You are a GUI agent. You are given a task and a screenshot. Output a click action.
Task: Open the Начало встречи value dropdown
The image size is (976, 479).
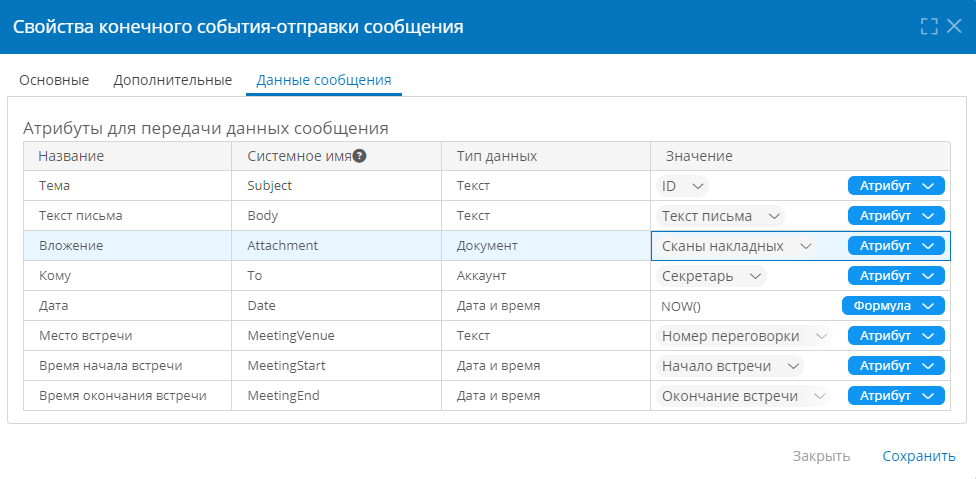point(730,366)
